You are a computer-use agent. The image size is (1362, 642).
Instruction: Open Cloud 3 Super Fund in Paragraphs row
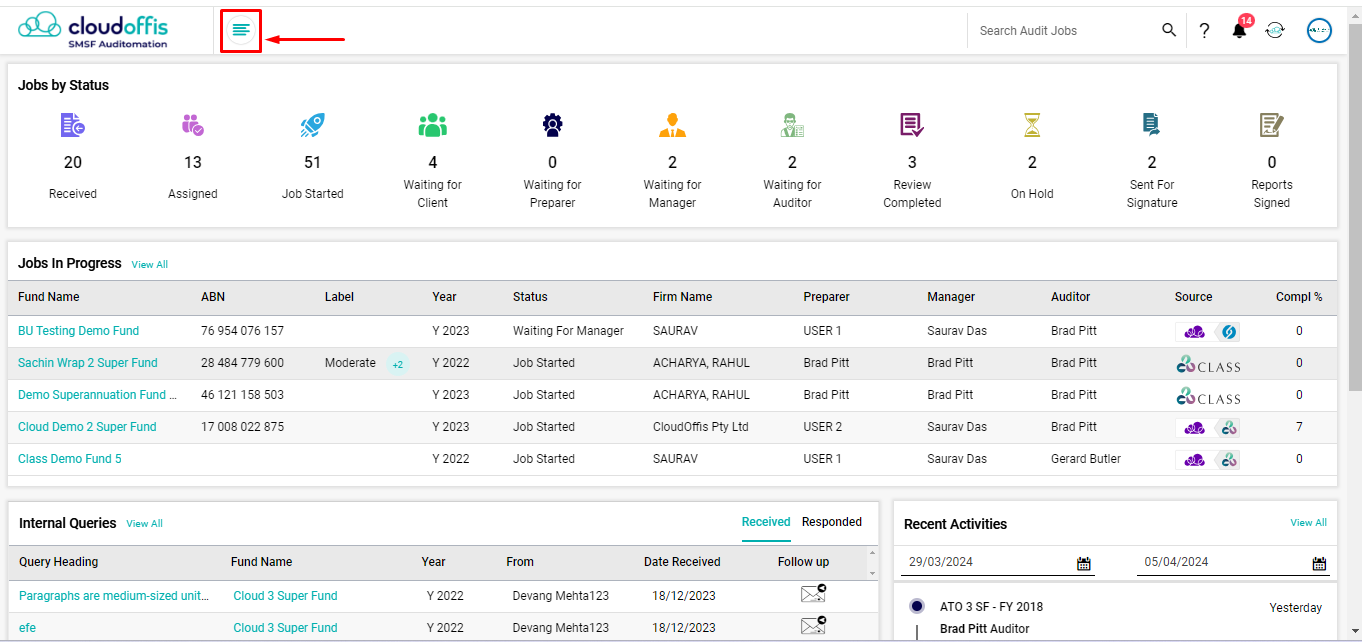(285, 596)
